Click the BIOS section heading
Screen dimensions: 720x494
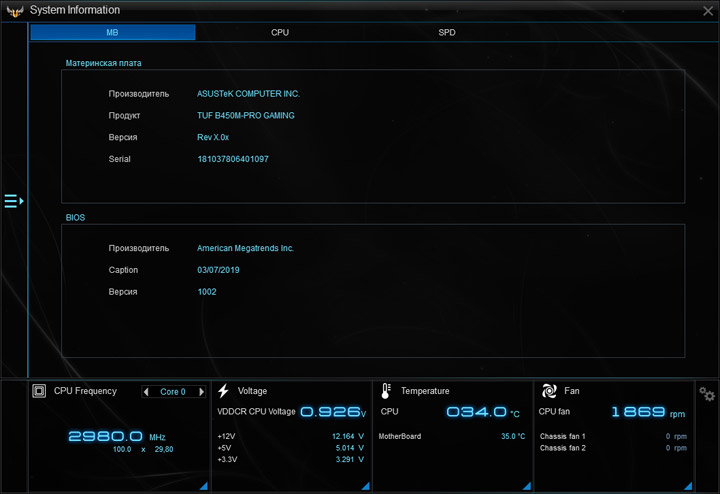[75, 218]
